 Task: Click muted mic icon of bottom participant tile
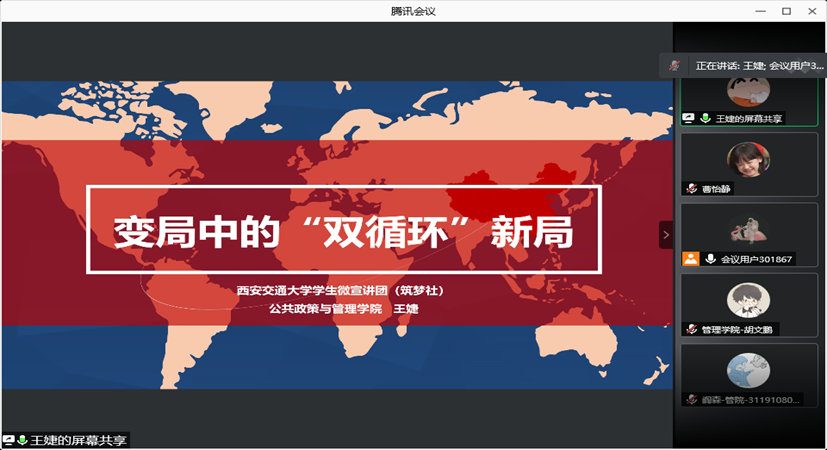point(691,399)
